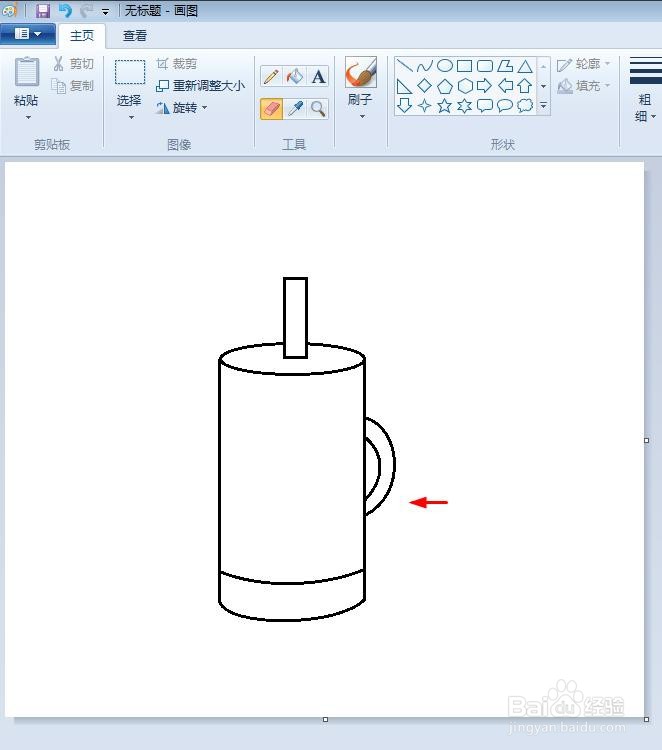Screen dimensions: 662x750
Task: Choose the Right arrow shape
Action: click(485, 86)
